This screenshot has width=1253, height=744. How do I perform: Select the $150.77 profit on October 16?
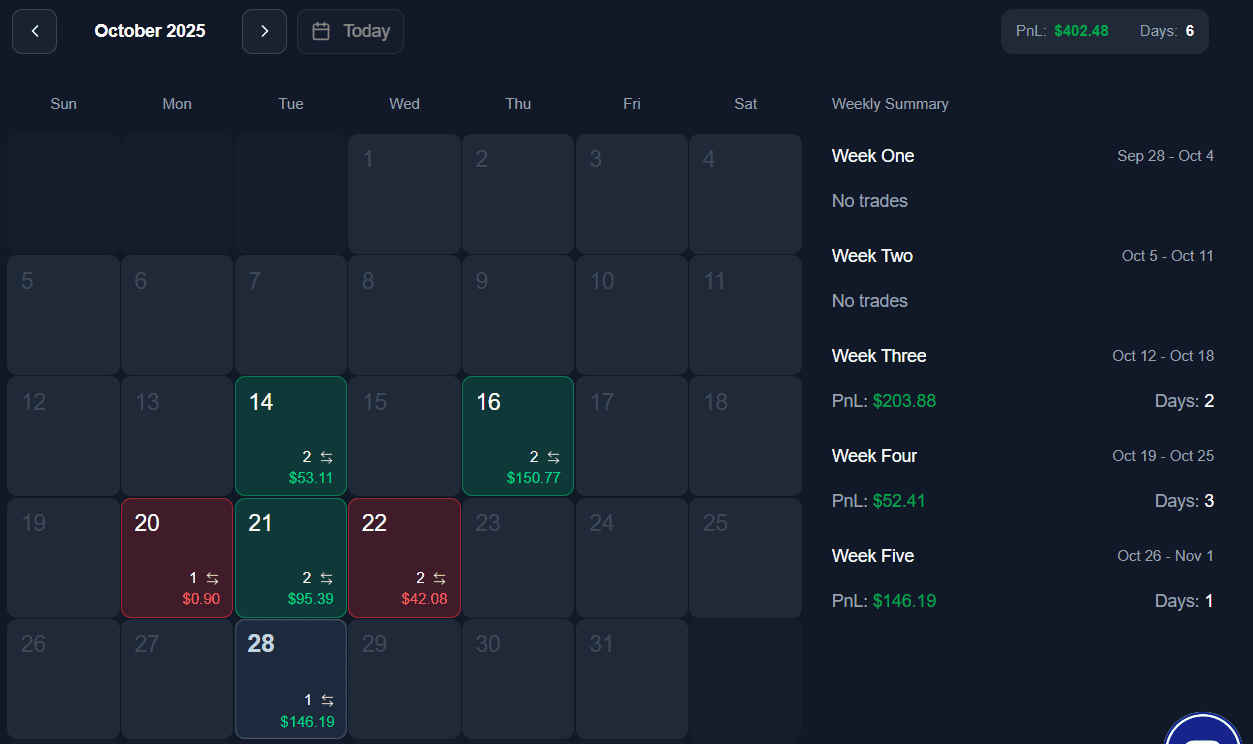[x=533, y=478]
